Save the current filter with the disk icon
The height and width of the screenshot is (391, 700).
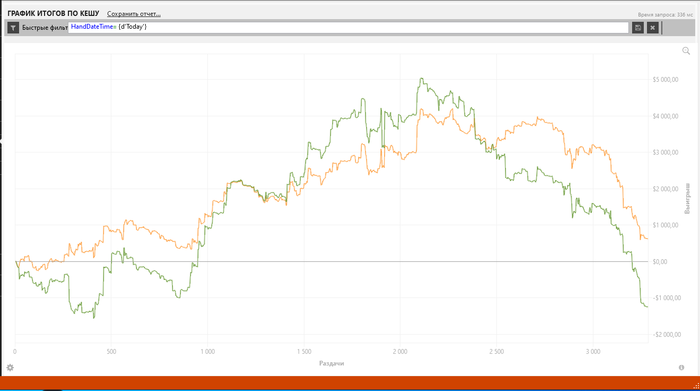pos(638,28)
